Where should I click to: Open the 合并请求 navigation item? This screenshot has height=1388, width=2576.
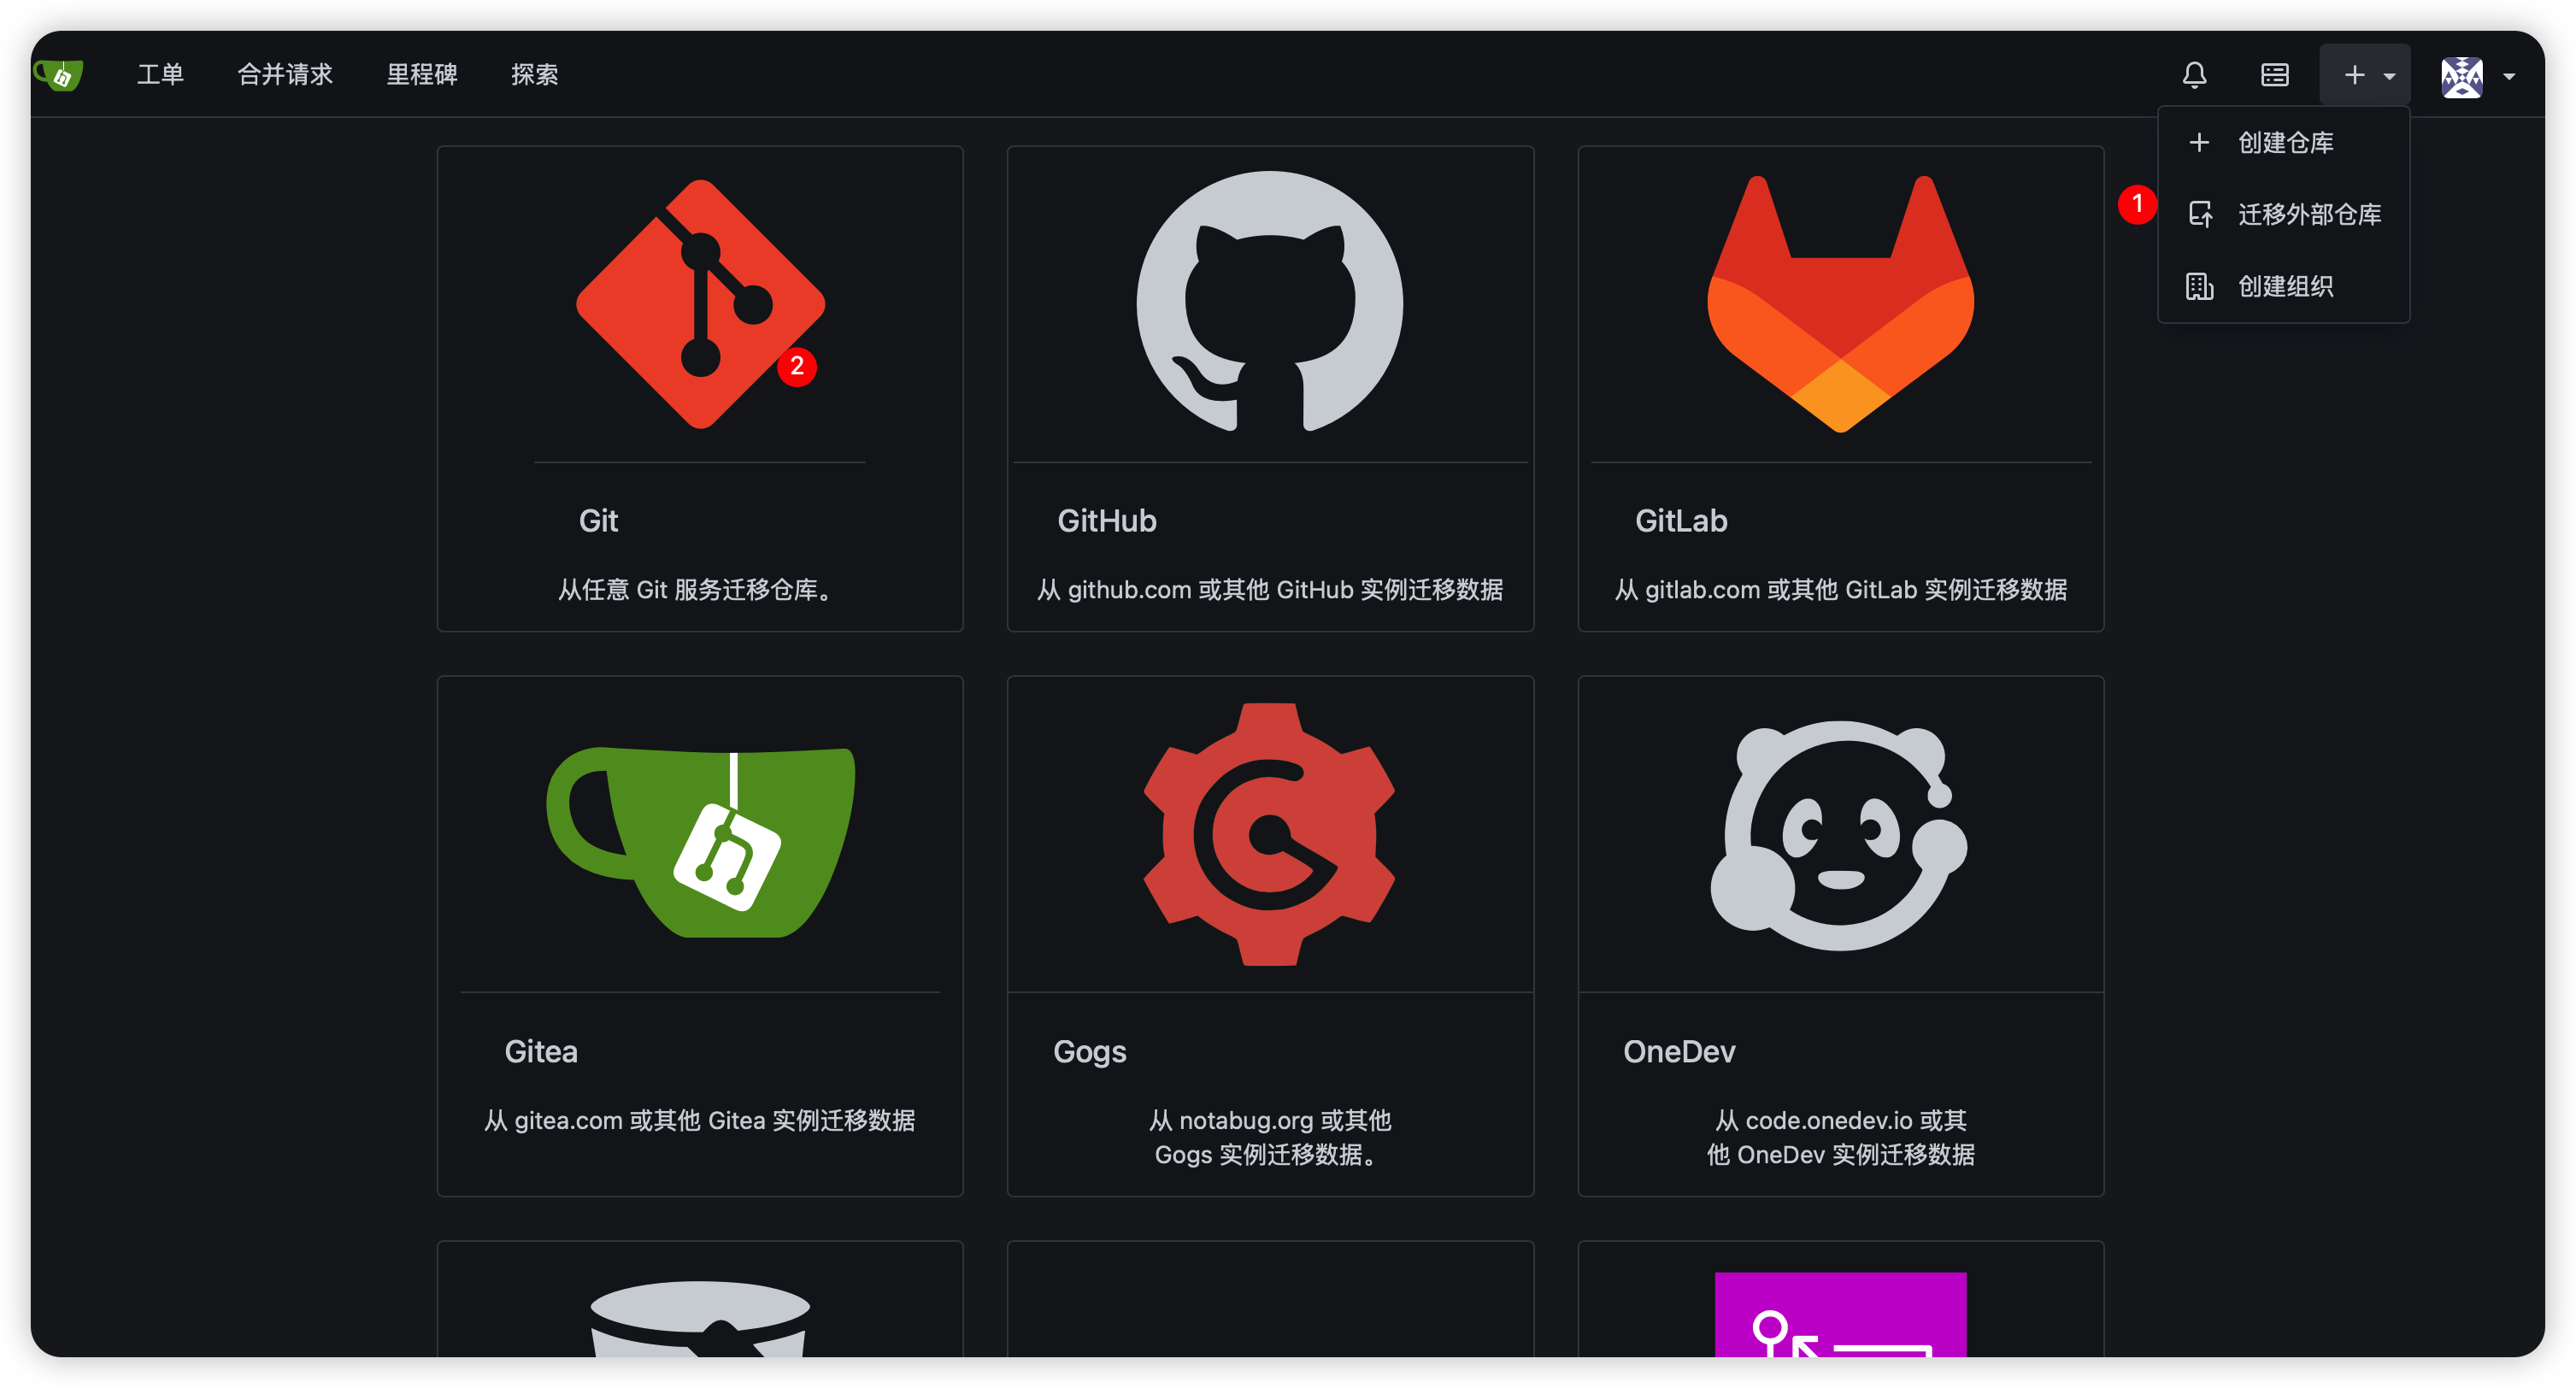pos(285,74)
